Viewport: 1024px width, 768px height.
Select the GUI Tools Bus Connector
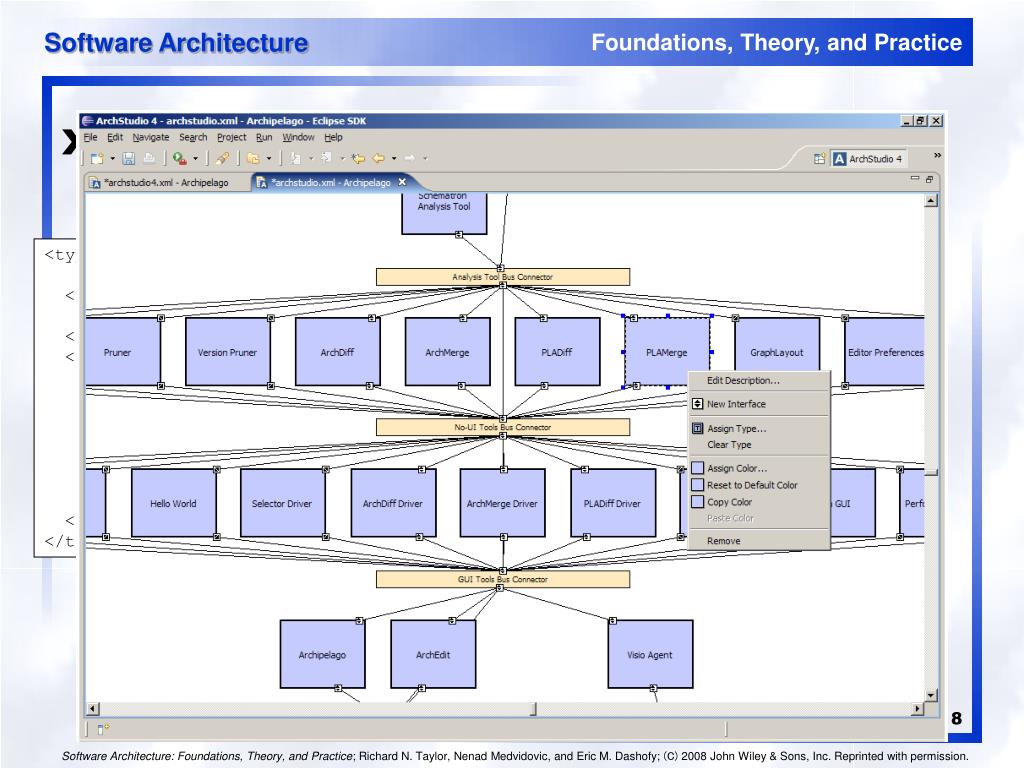click(x=503, y=579)
